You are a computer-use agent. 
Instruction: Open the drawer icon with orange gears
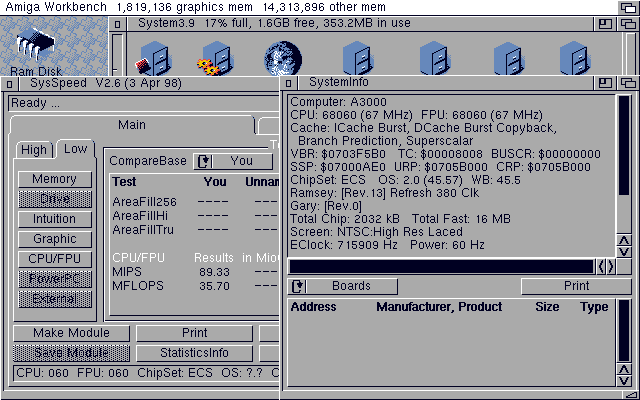click(x=215, y=58)
